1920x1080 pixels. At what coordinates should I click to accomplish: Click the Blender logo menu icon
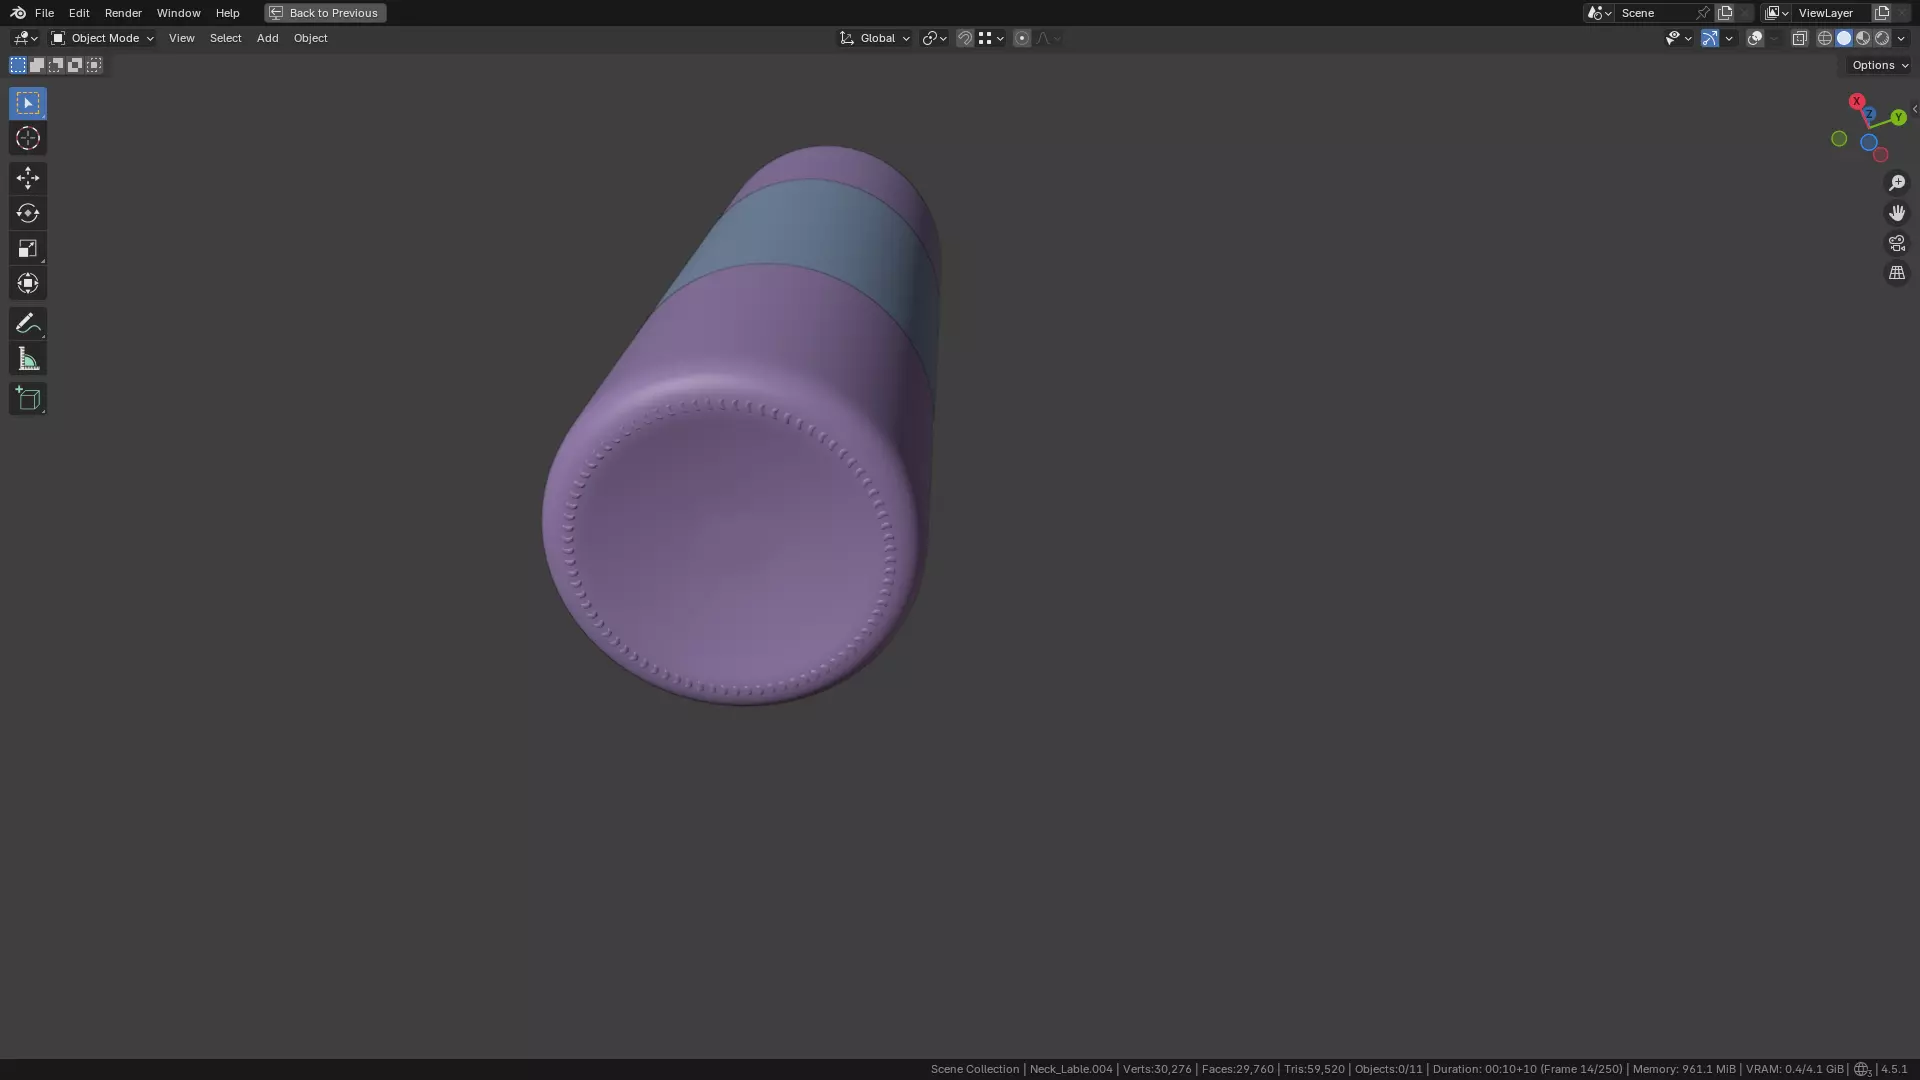pos(18,13)
